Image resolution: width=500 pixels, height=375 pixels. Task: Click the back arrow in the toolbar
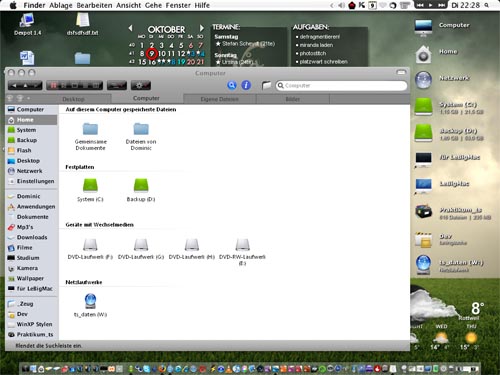[x=14, y=86]
